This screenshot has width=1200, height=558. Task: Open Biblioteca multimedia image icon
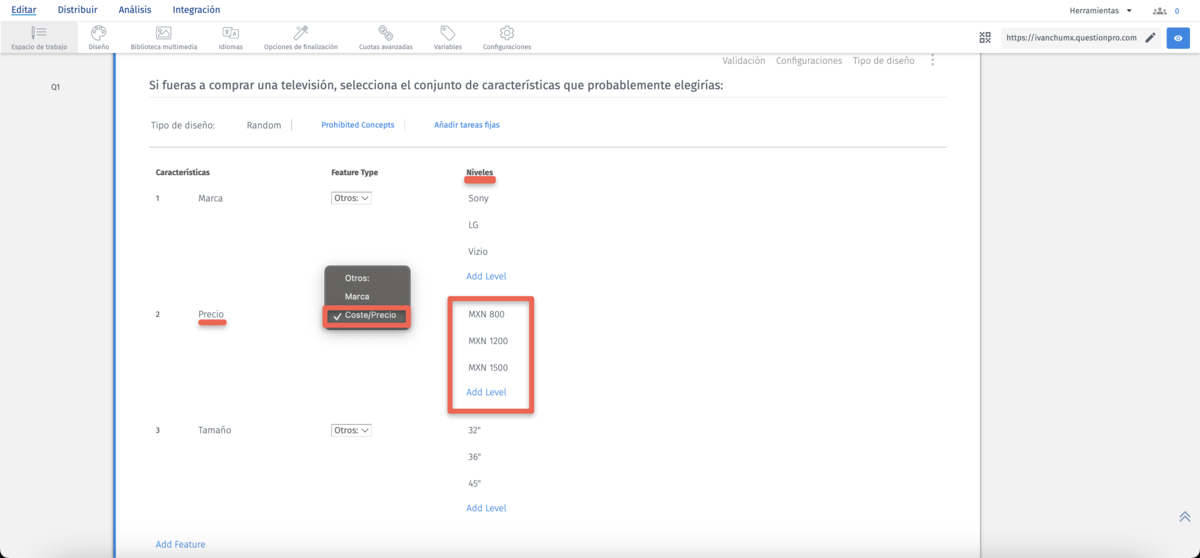coord(163,34)
